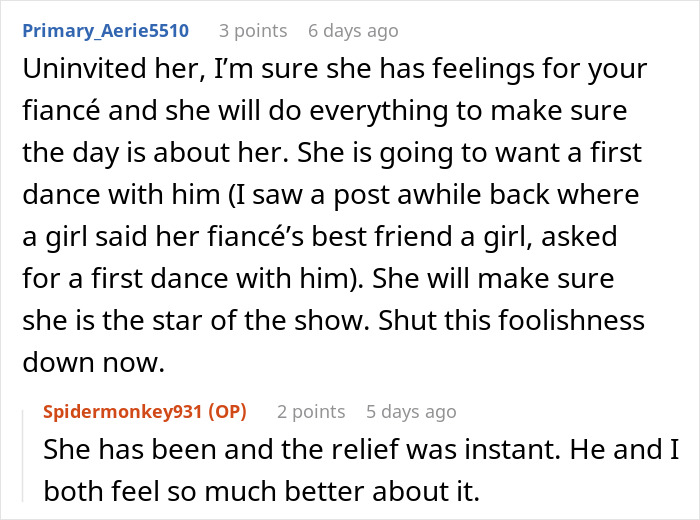This screenshot has width=700, height=520.
Task: Click the line starting 'the day is about her'
Action: 332,153
